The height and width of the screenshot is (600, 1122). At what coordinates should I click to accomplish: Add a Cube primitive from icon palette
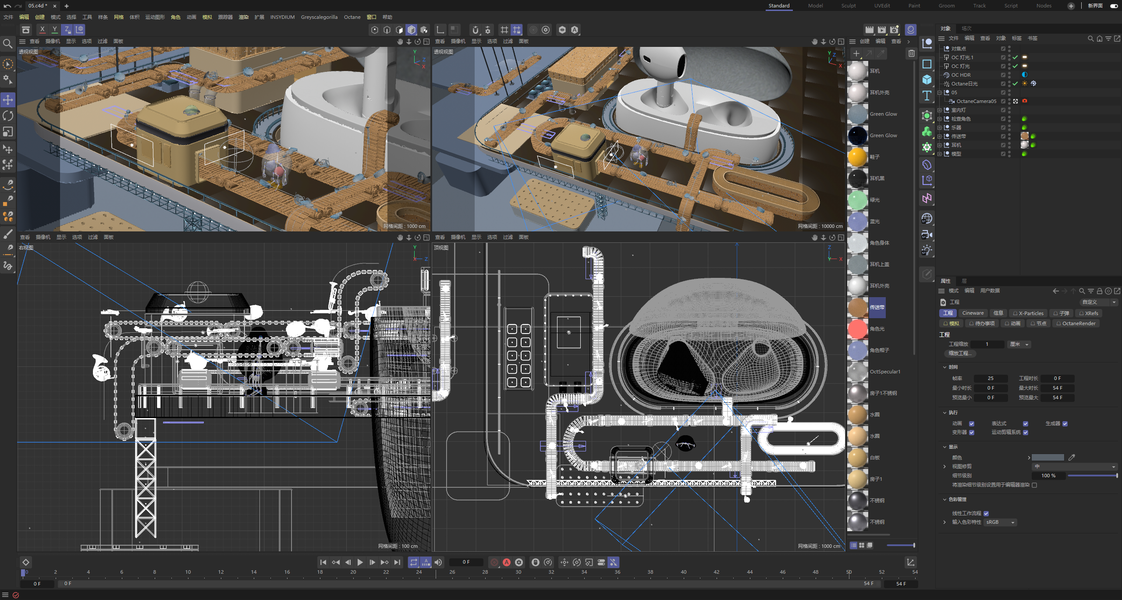pyautogui.click(x=927, y=79)
